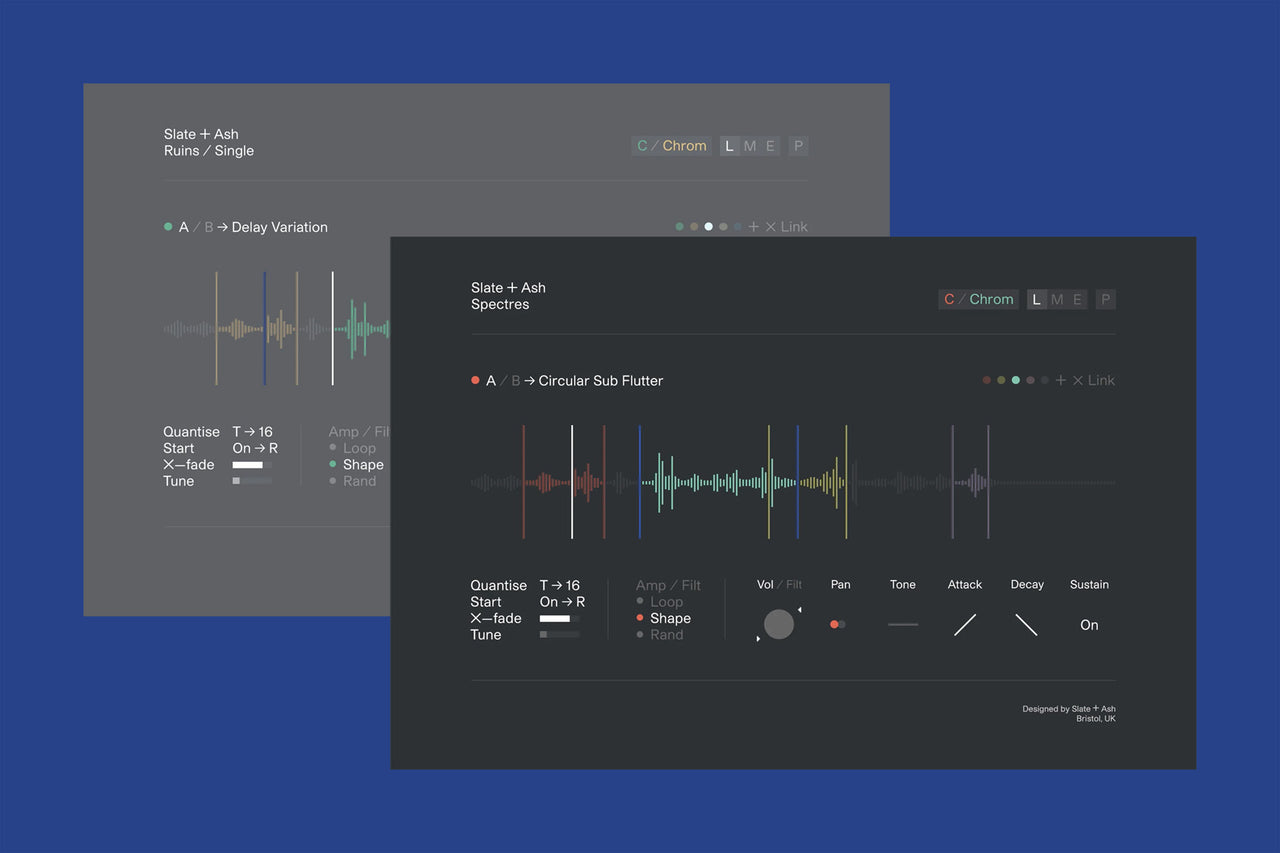The width and height of the screenshot is (1280, 853).
Task: Switch to the M tab in Spectres
Action: coord(1057,299)
